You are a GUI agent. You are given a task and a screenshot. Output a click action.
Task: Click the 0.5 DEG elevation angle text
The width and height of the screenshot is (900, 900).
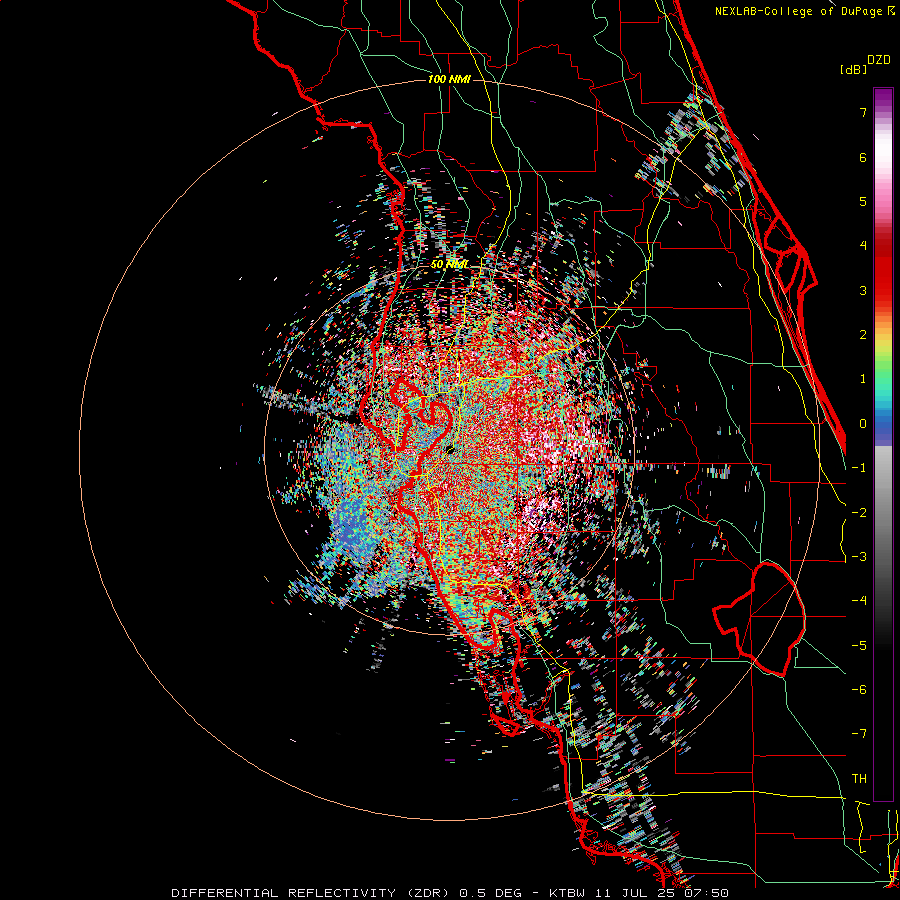pos(491,893)
